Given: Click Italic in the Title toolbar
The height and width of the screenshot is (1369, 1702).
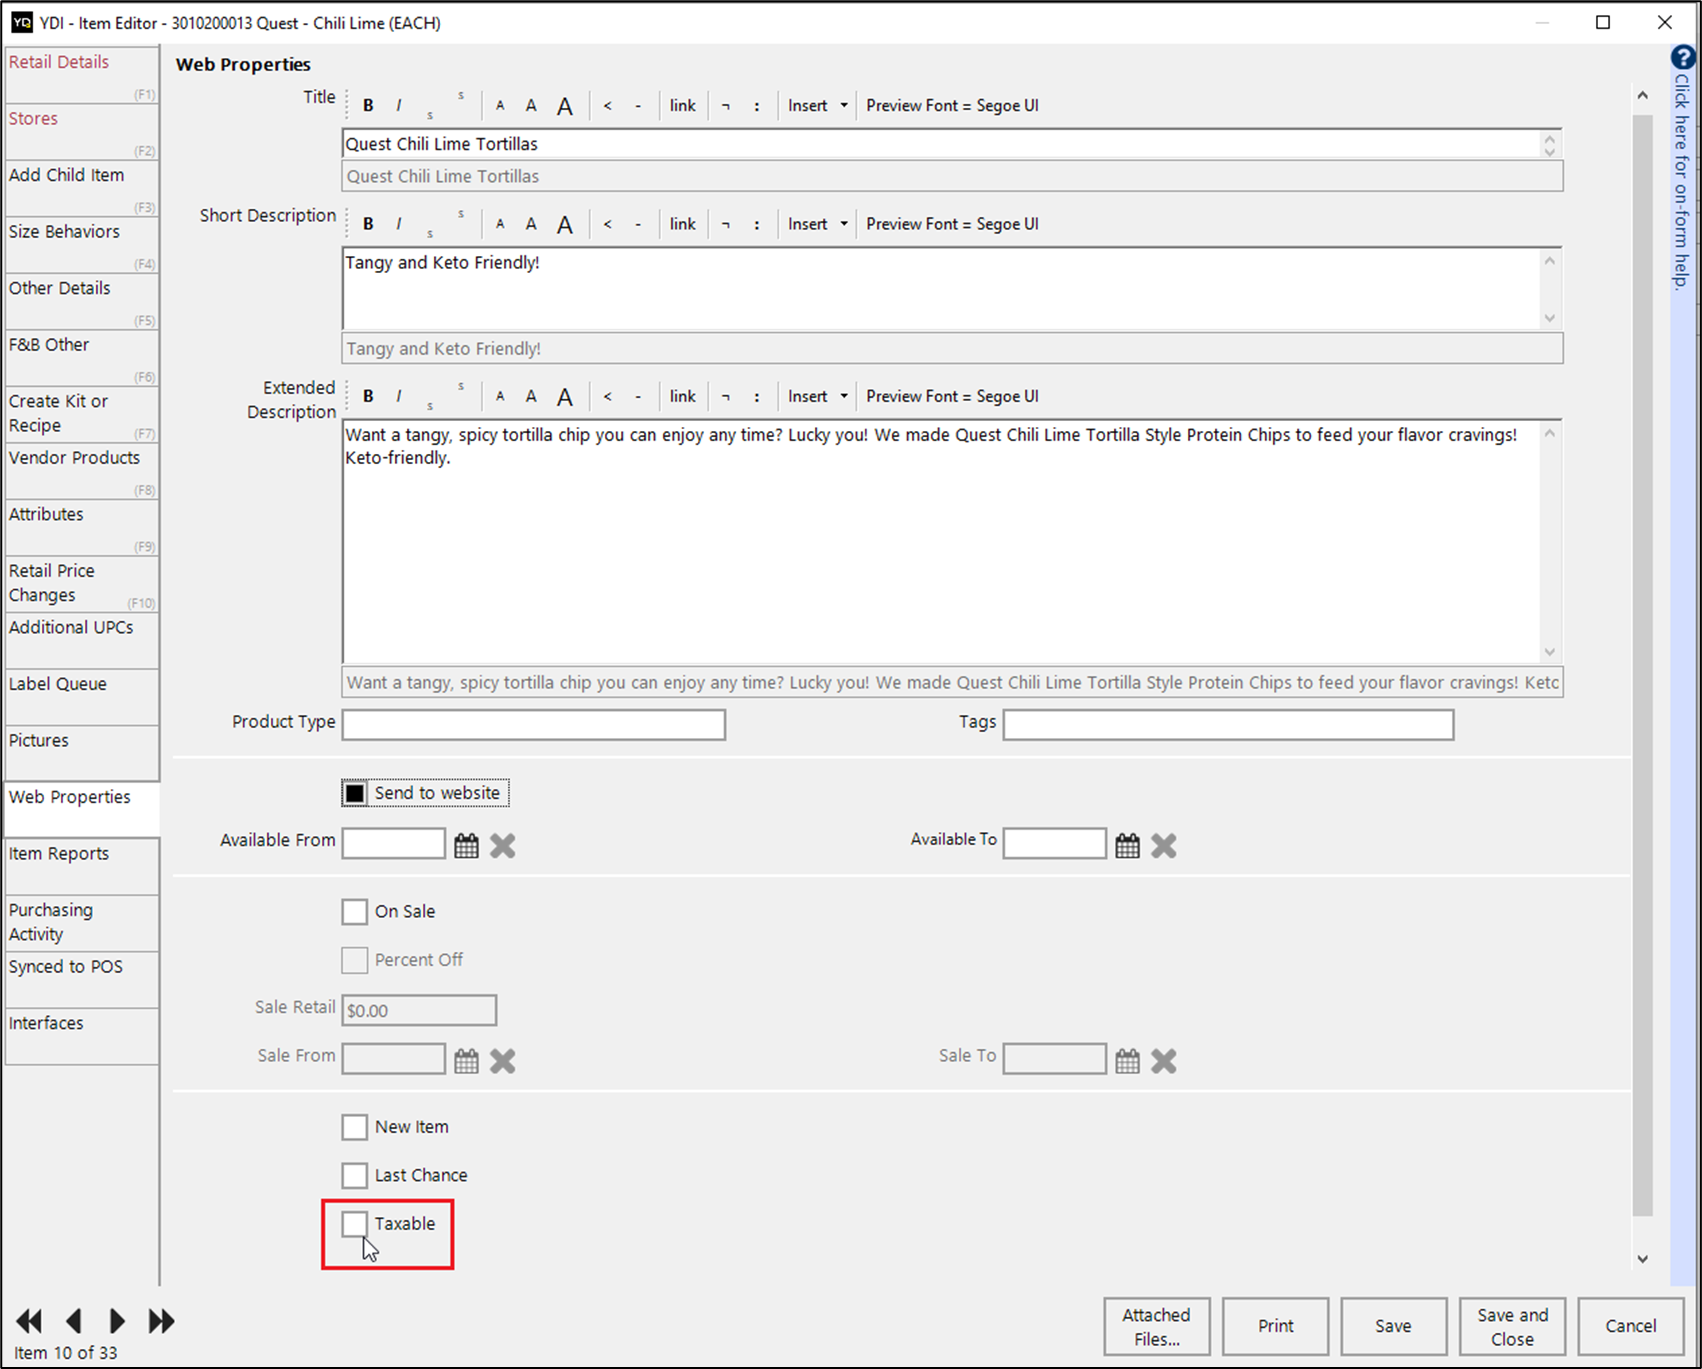Looking at the screenshot, I should click(399, 106).
